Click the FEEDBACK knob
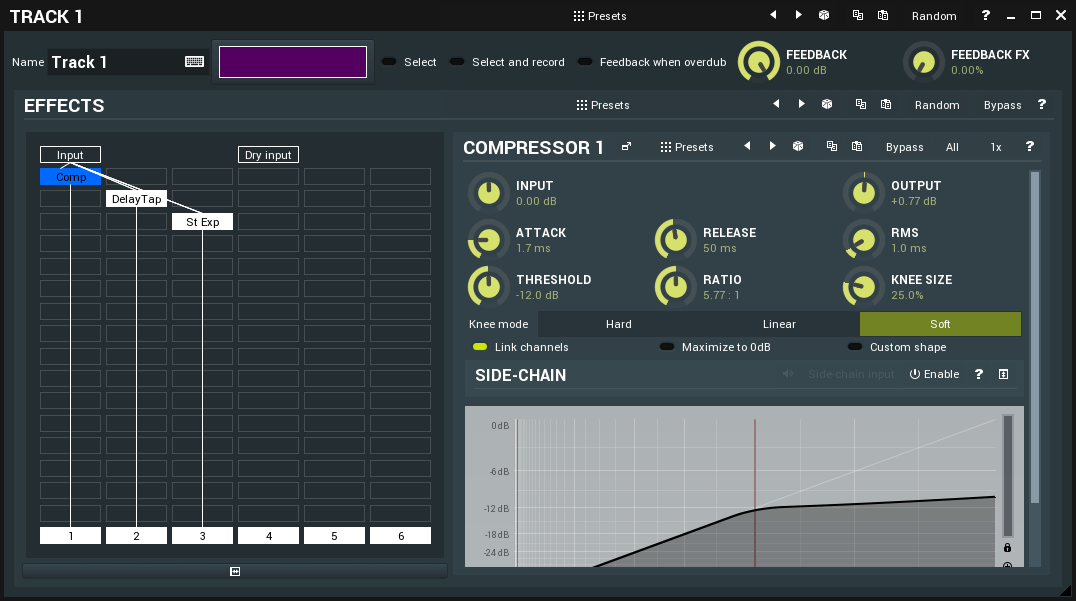The width and height of the screenshot is (1076, 601). (758, 62)
